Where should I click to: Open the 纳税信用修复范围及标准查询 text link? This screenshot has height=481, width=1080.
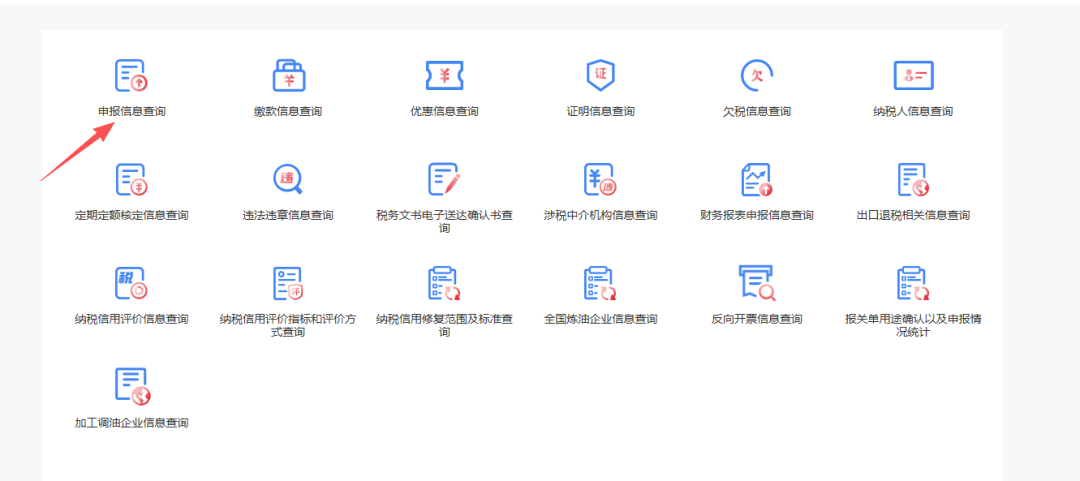click(x=444, y=325)
